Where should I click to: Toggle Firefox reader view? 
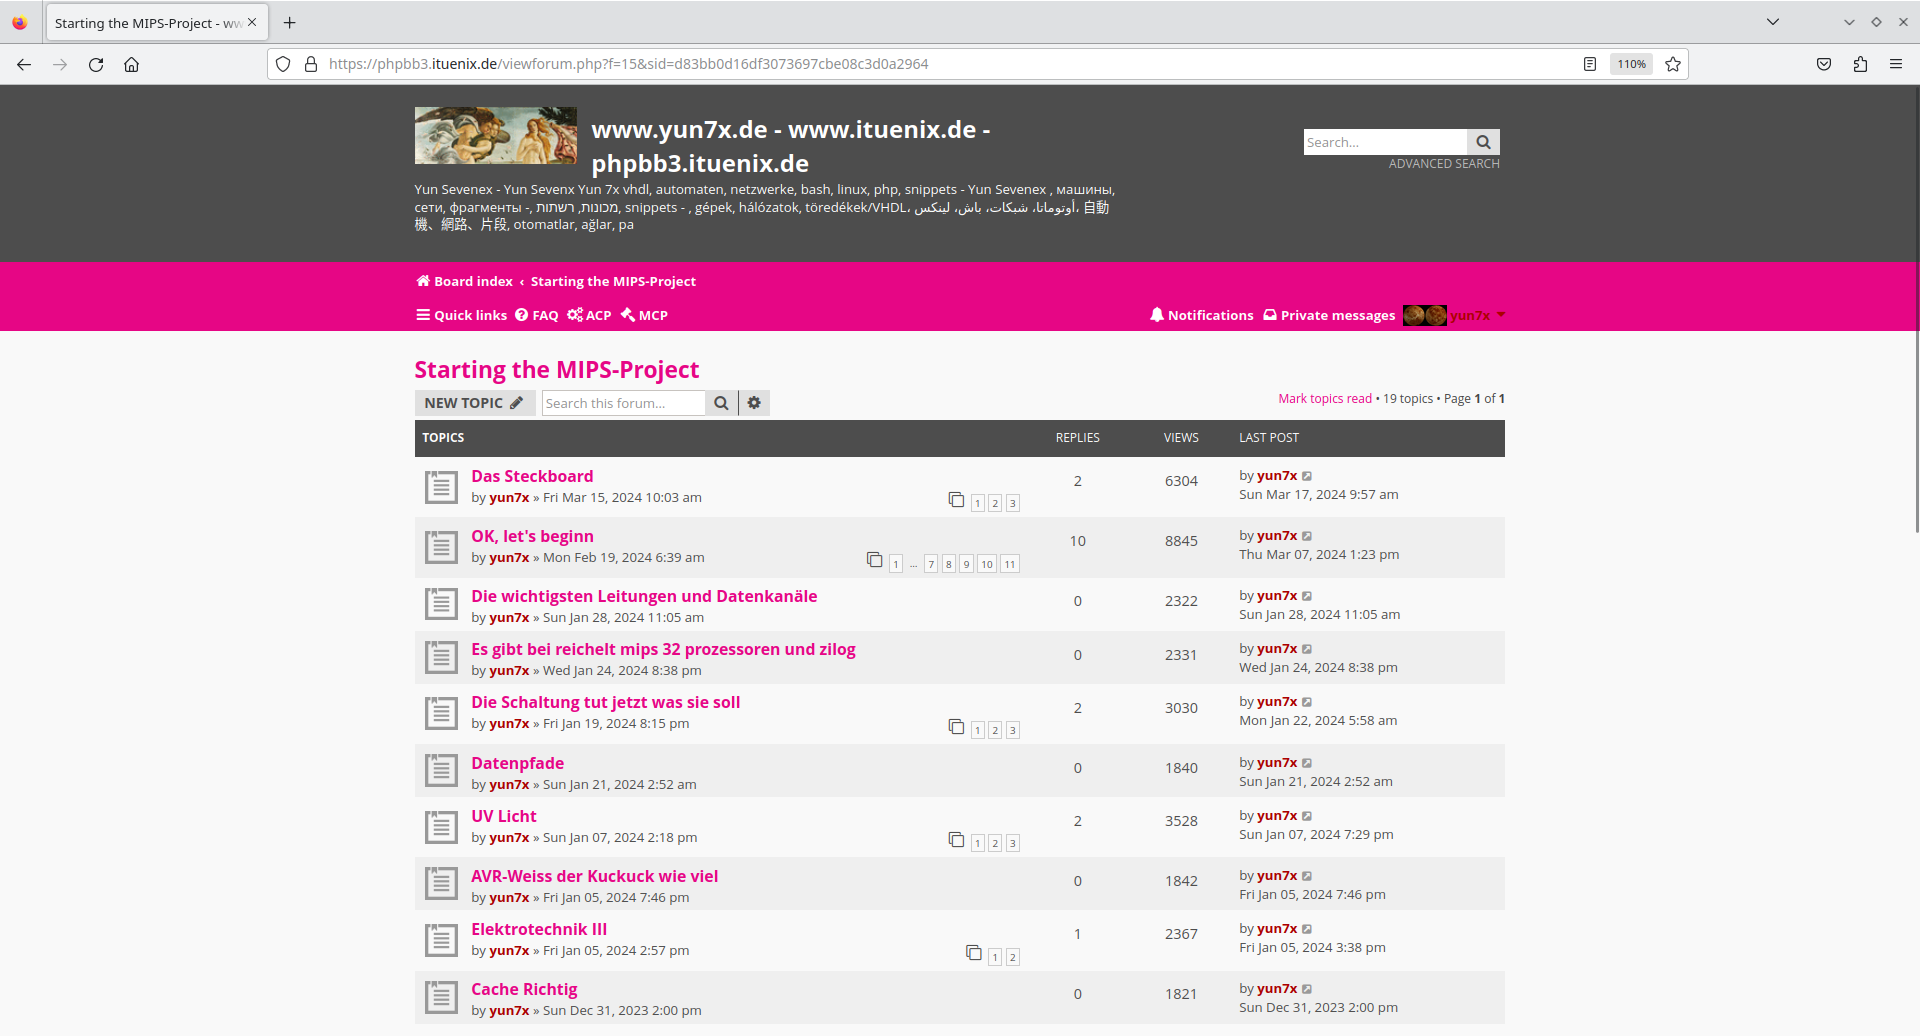[x=1590, y=64]
